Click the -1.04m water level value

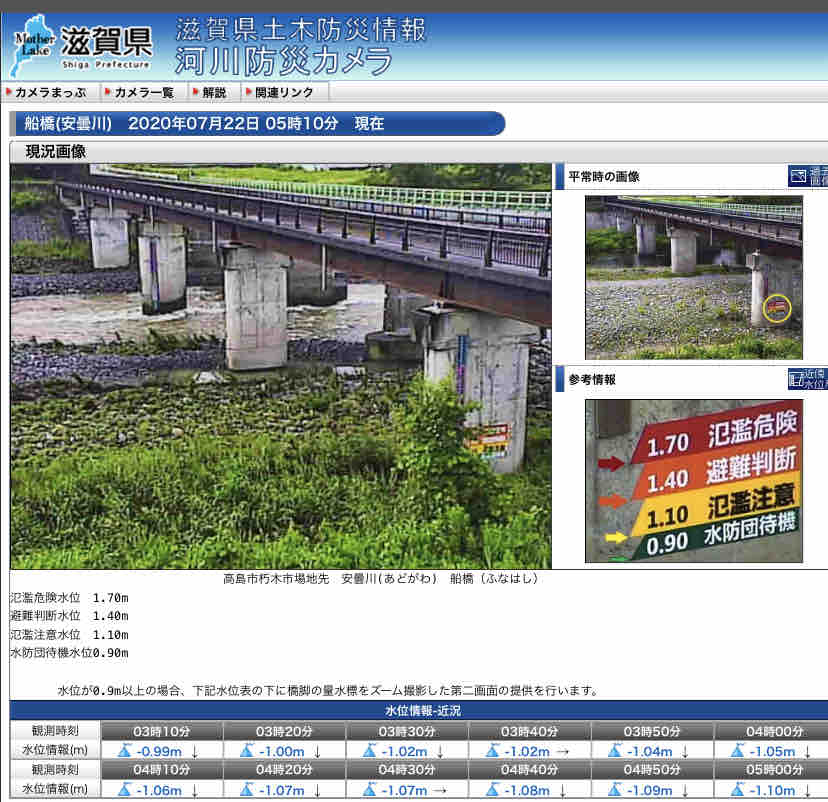pos(649,751)
